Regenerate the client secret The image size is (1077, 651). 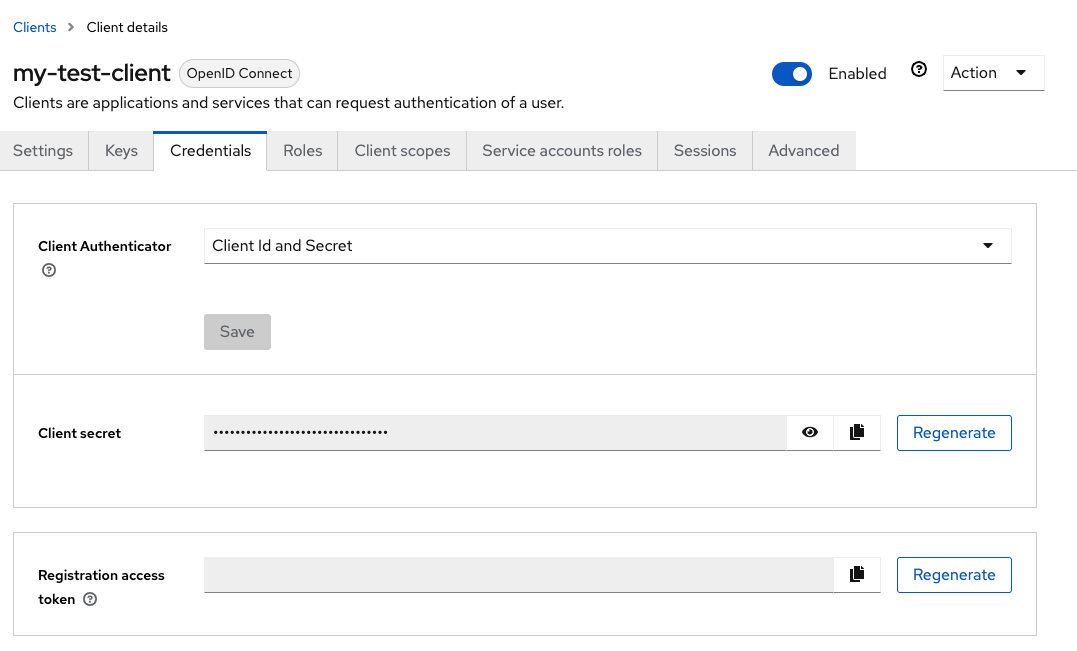click(954, 433)
